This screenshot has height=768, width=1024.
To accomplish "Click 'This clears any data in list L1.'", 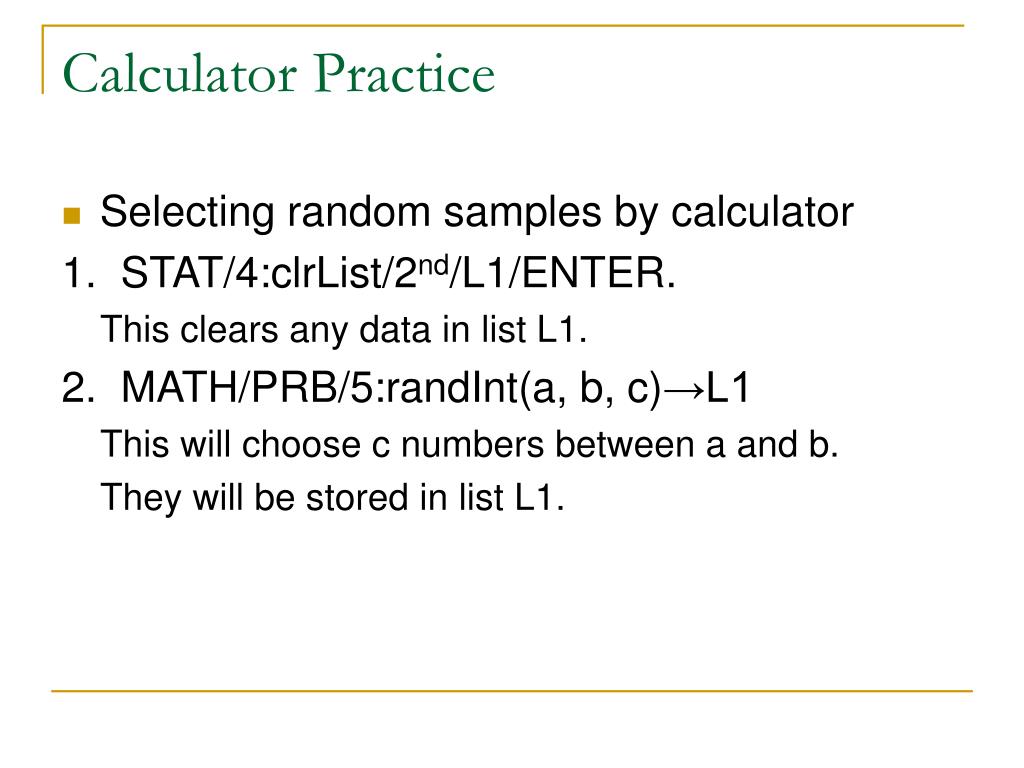I will 344,329.
